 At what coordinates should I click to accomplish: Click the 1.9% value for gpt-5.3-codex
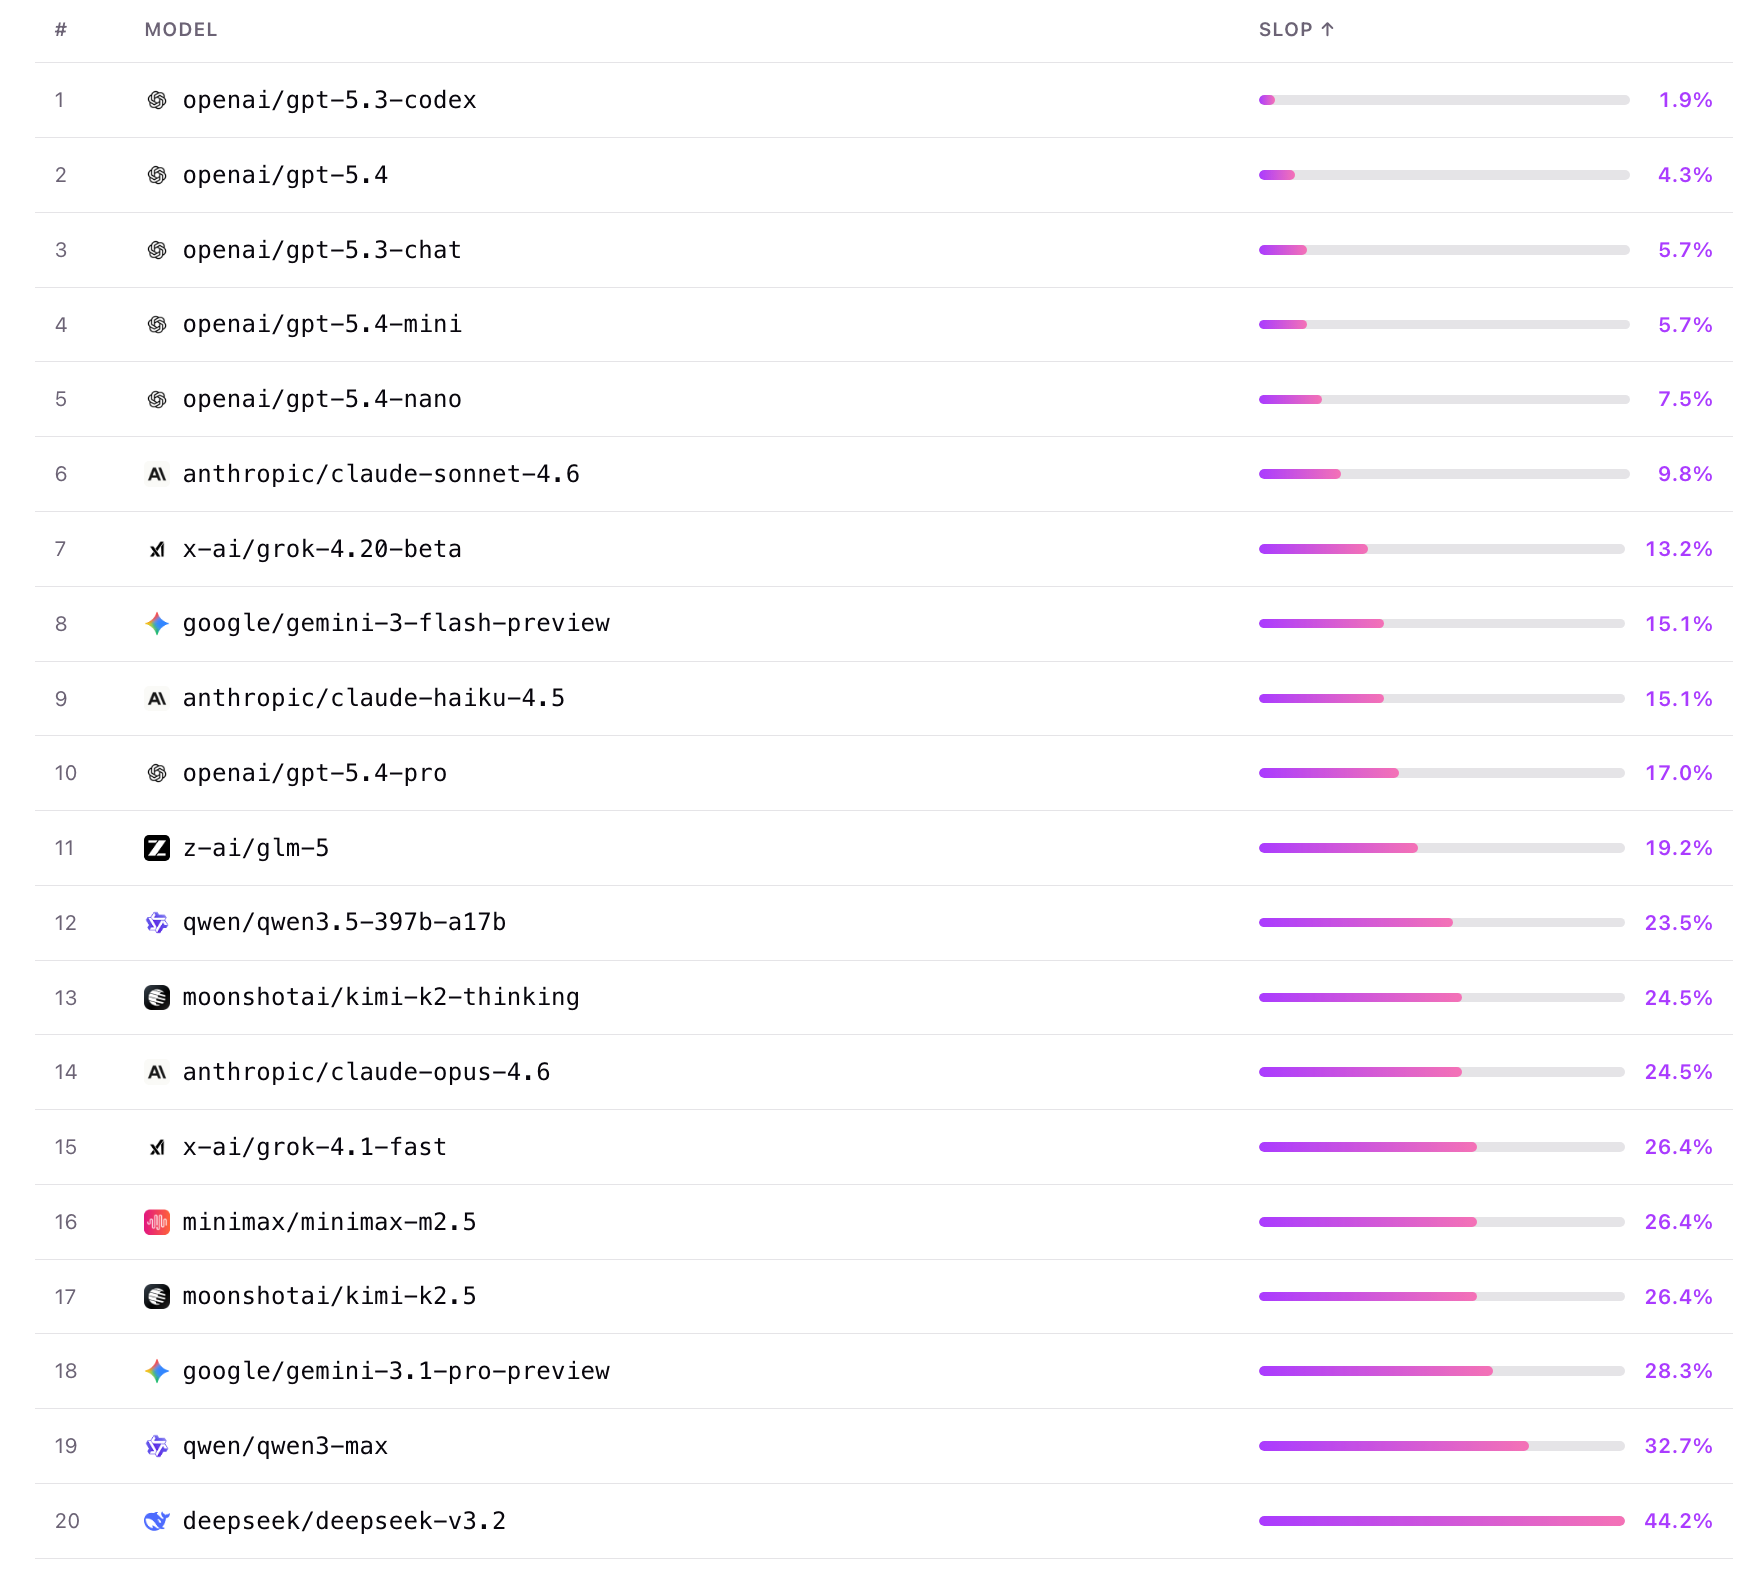click(x=1685, y=100)
